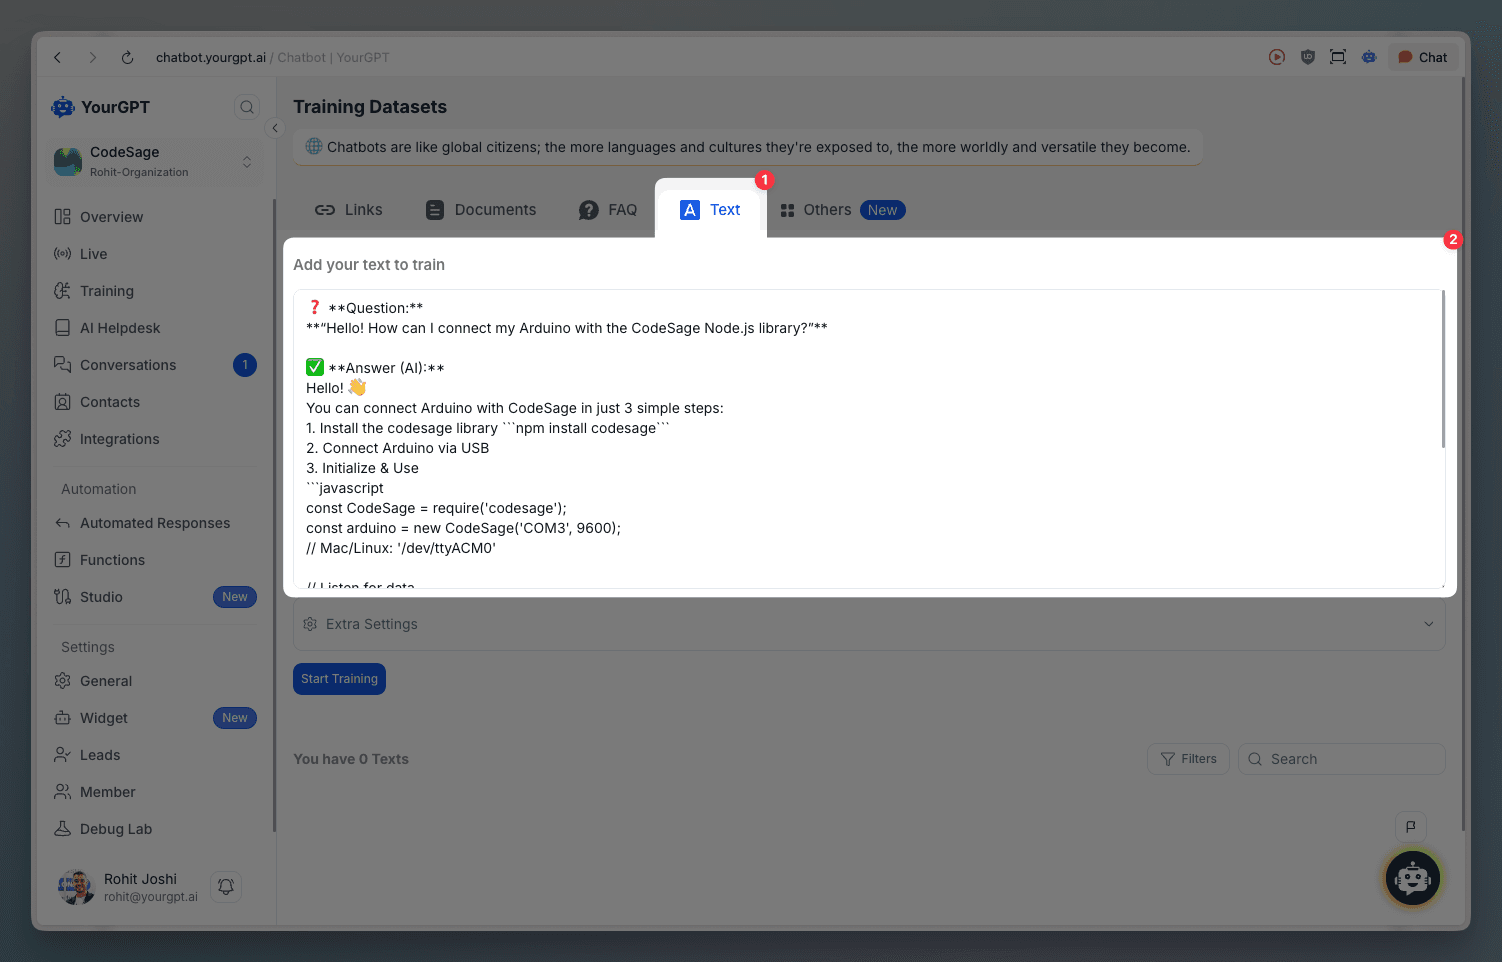Screen dimensions: 1502x962
Task: Expand the Extra Settings section
Action: [868, 623]
